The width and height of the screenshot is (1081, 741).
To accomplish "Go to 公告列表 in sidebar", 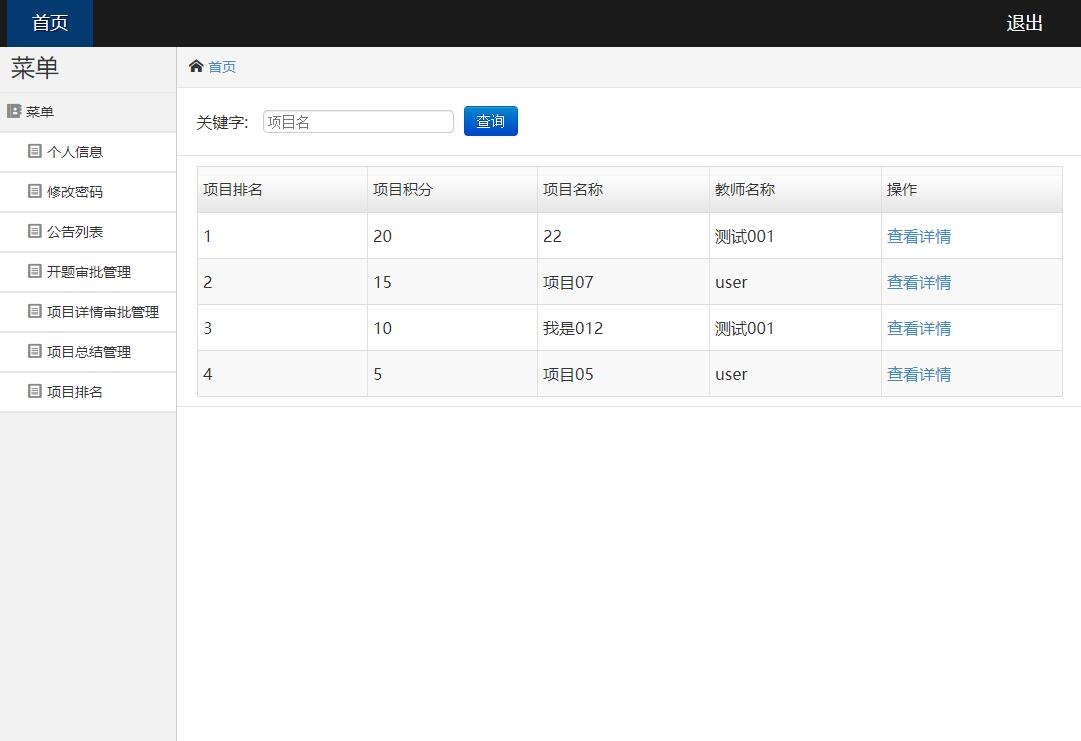I will [75, 232].
